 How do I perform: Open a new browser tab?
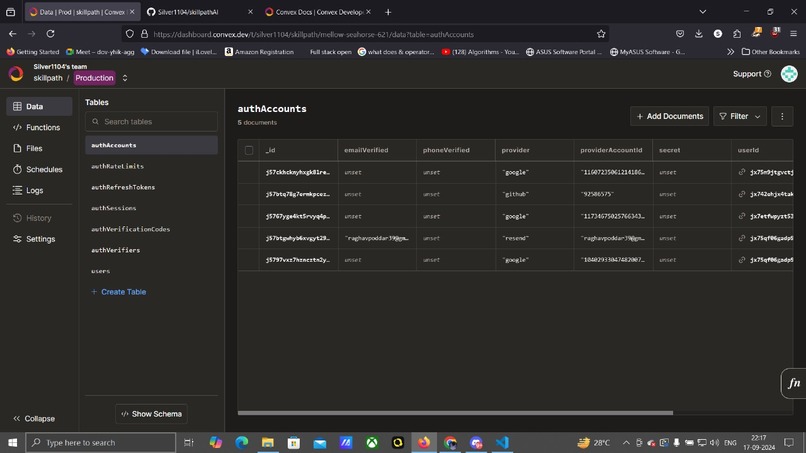[x=388, y=12]
